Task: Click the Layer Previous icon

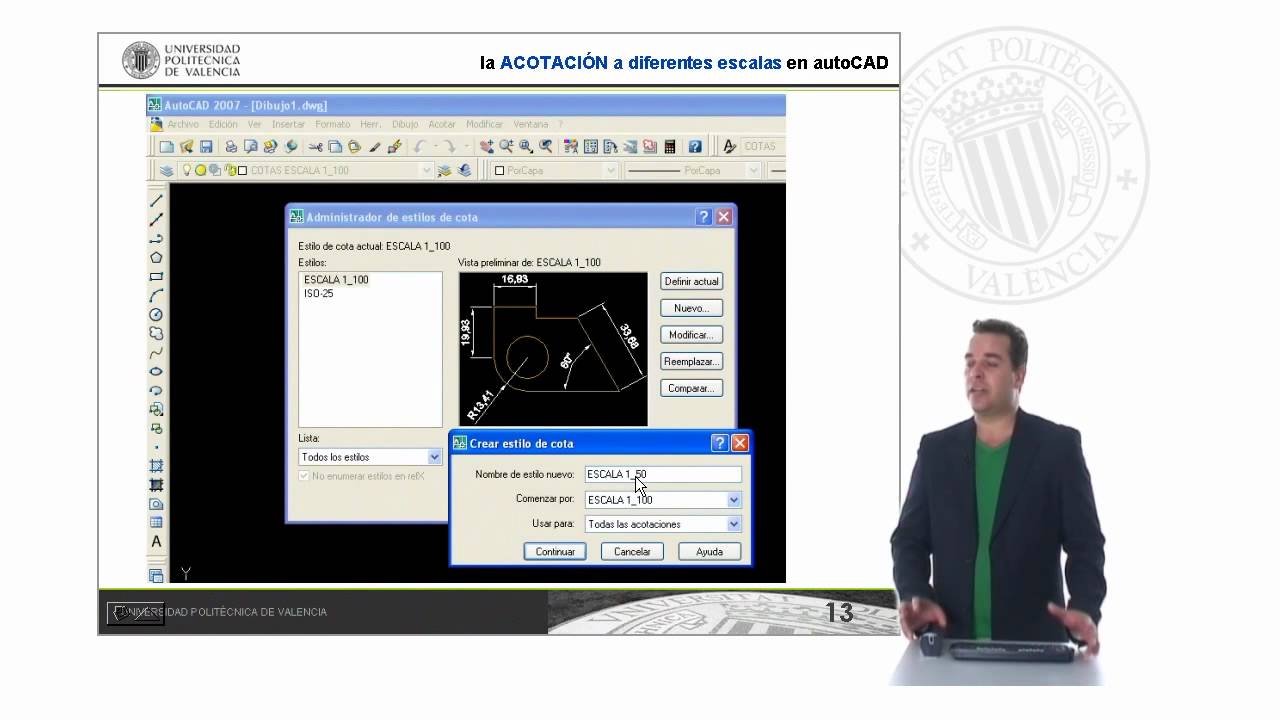Action: (x=464, y=170)
